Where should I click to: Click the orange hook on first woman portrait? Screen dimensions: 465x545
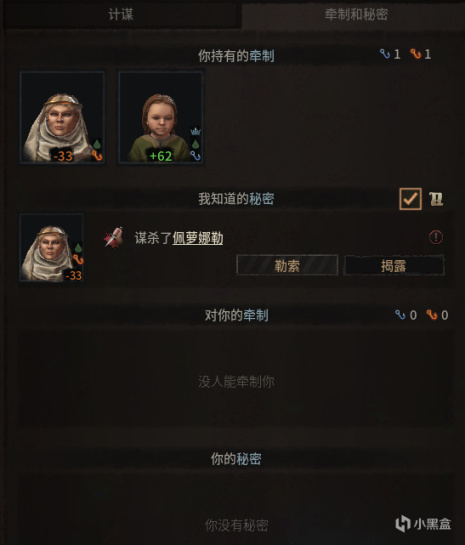click(x=97, y=156)
